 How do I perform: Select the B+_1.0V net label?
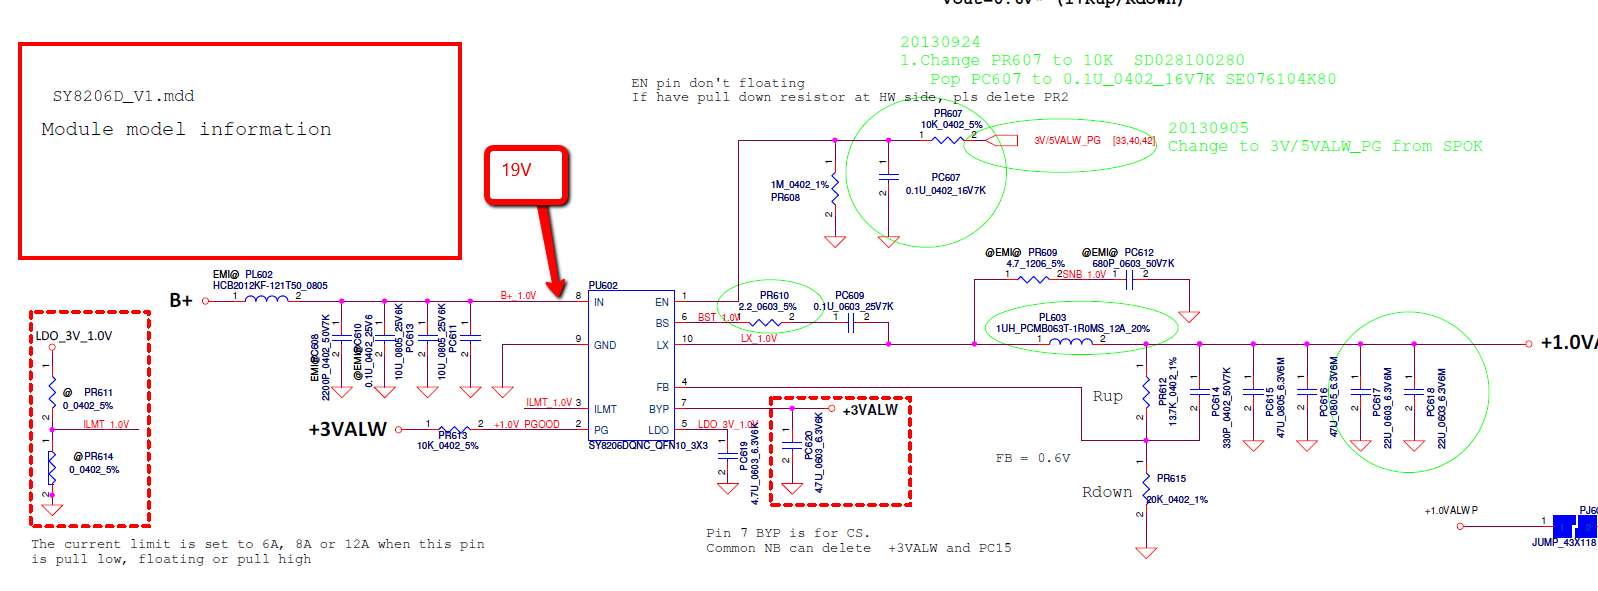pyautogui.click(x=518, y=295)
